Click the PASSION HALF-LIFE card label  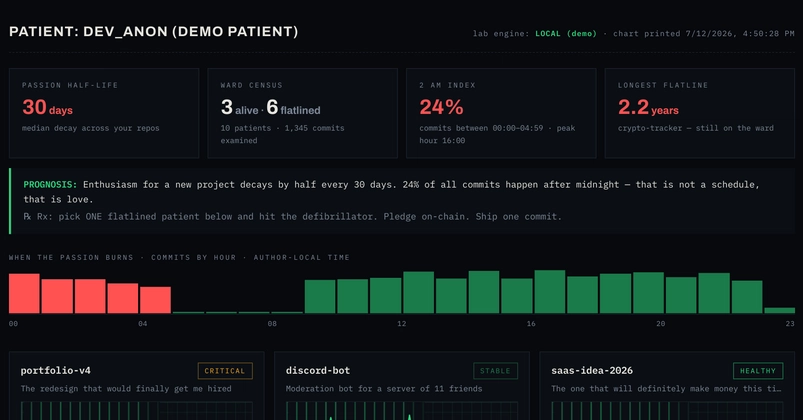(x=70, y=85)
